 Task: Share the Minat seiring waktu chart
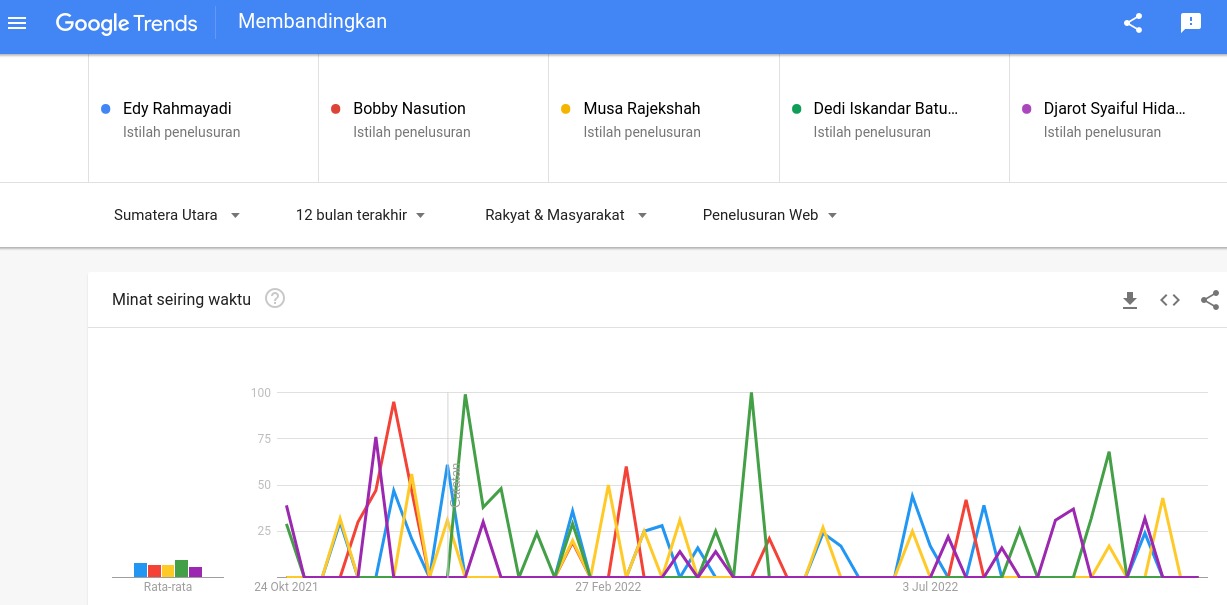click(1210, 300)
